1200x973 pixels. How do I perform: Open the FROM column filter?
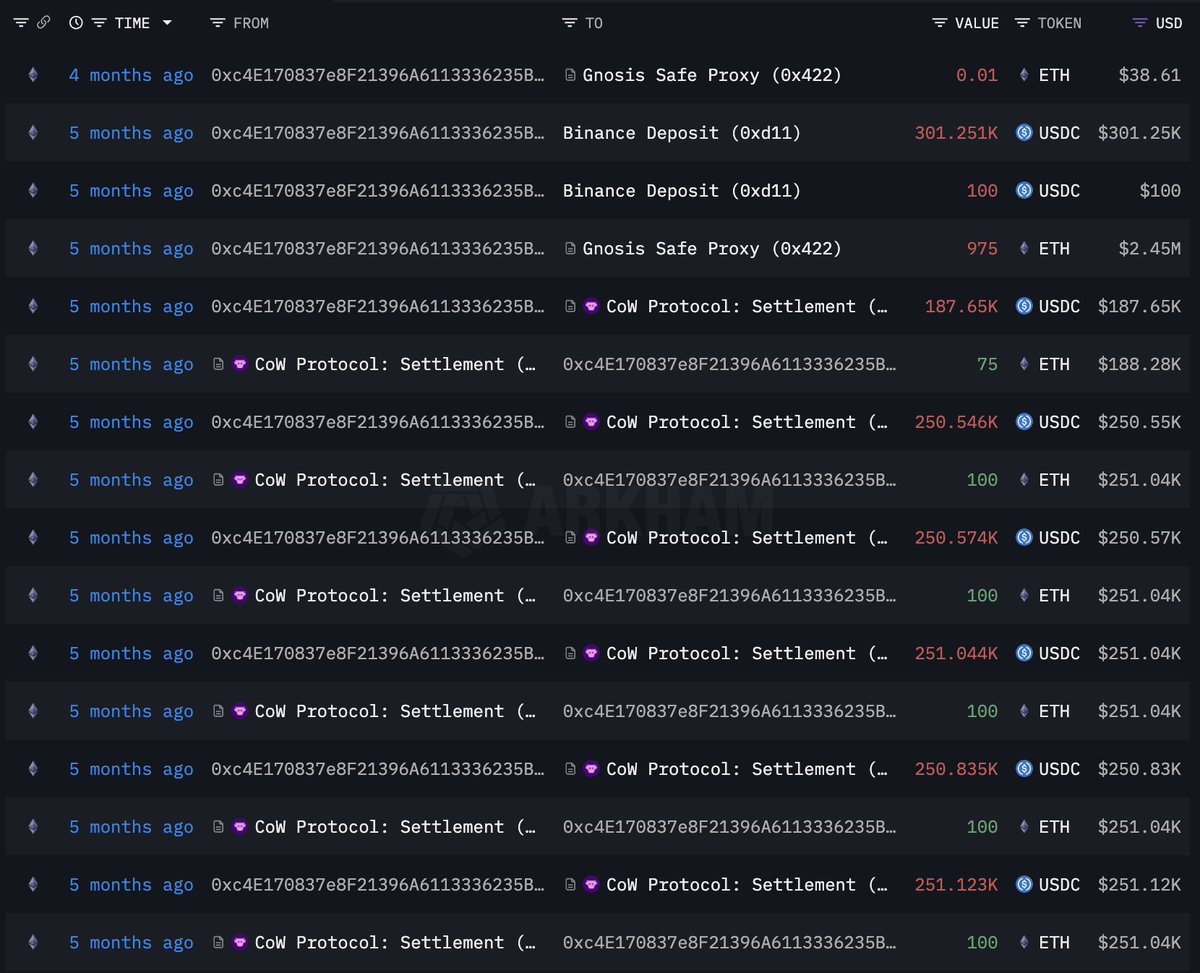pyautogui.click(x=218, y=23)
